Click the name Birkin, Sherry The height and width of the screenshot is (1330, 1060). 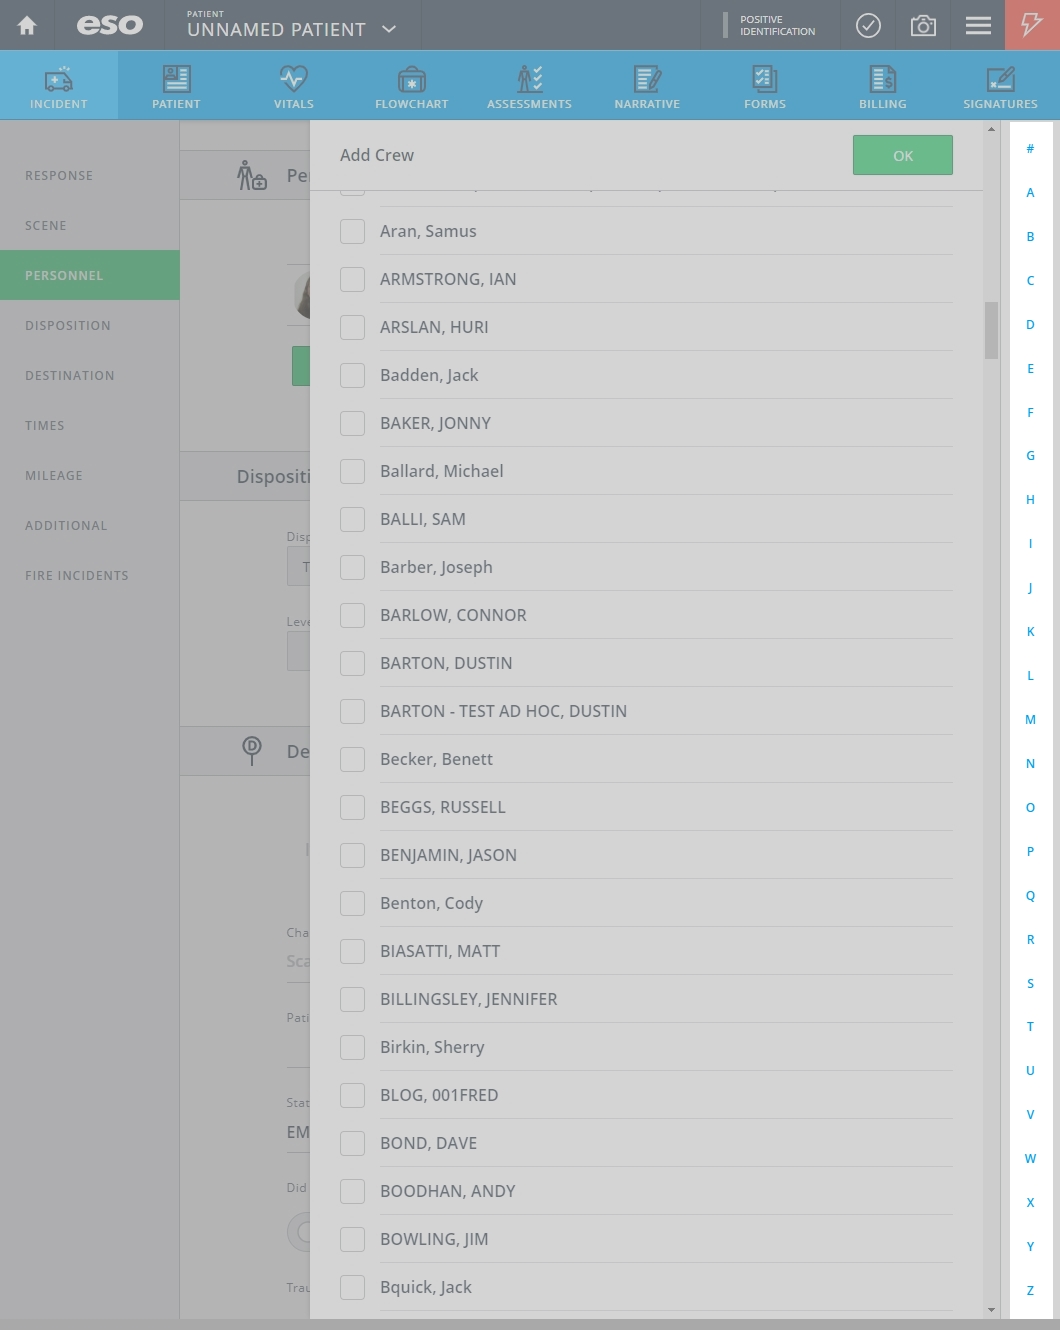pyautogui.click(x=432, y=1047)
